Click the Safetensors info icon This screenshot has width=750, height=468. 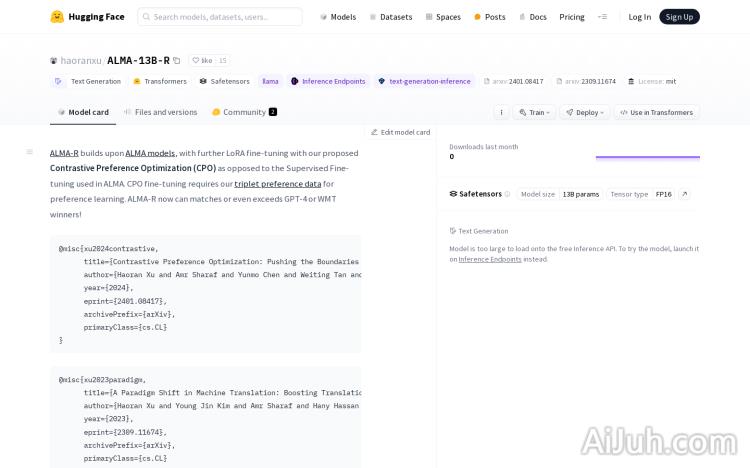tap(507, 194)
